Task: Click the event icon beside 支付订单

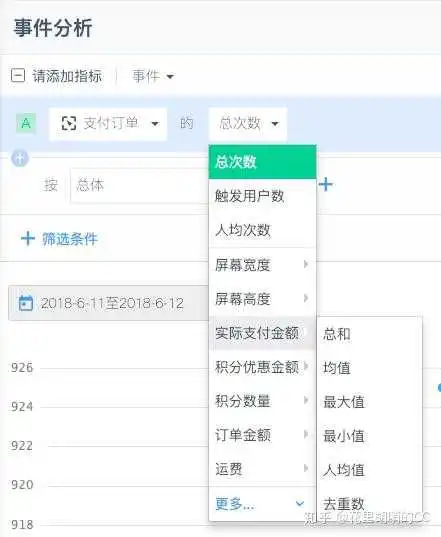Action: [69, 123]
